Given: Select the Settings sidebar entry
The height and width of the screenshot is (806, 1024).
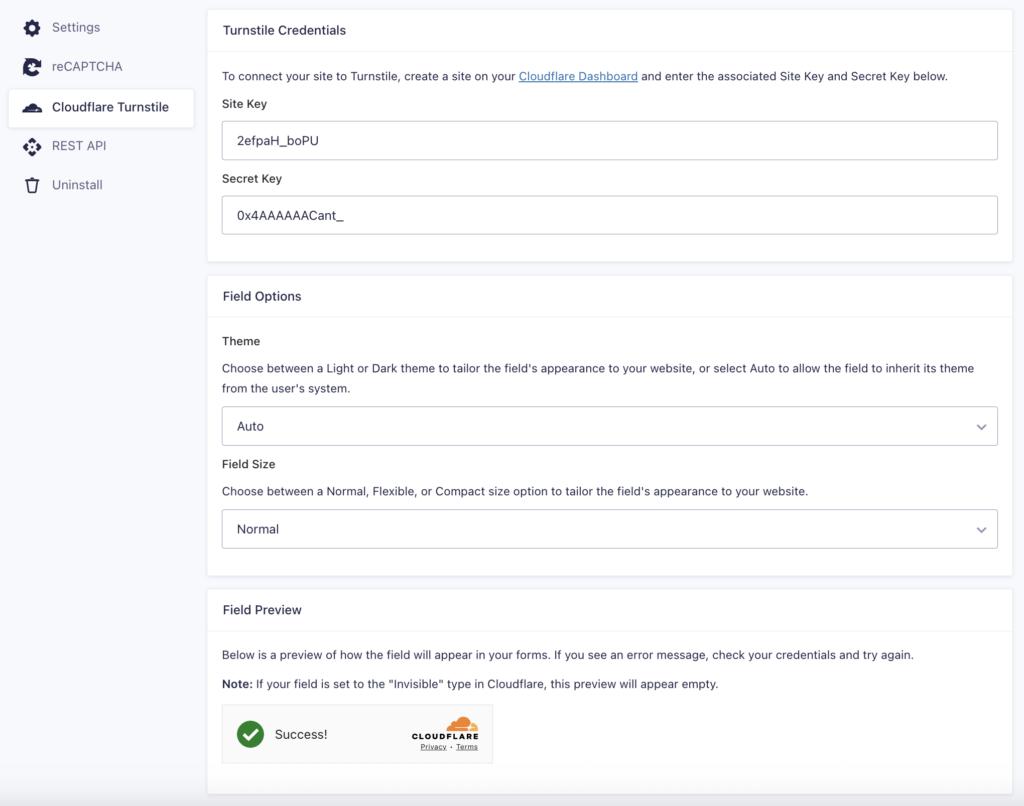Looking at the screenshot, I should coord(75,27).
